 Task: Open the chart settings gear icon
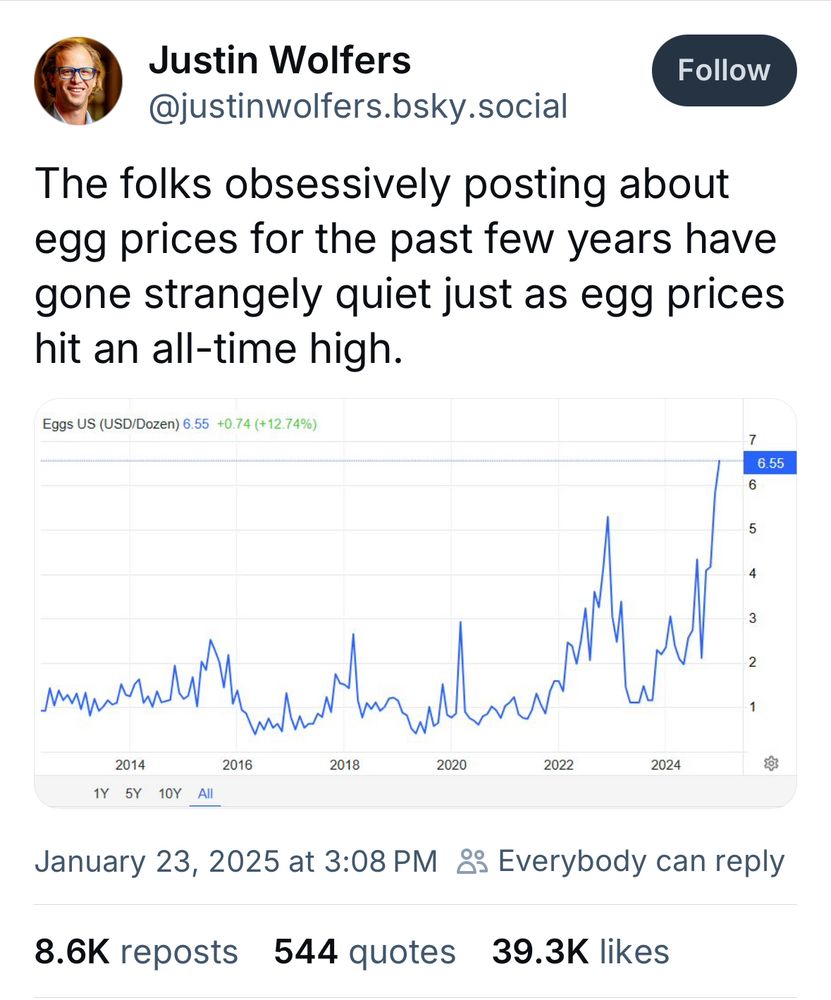771,763
